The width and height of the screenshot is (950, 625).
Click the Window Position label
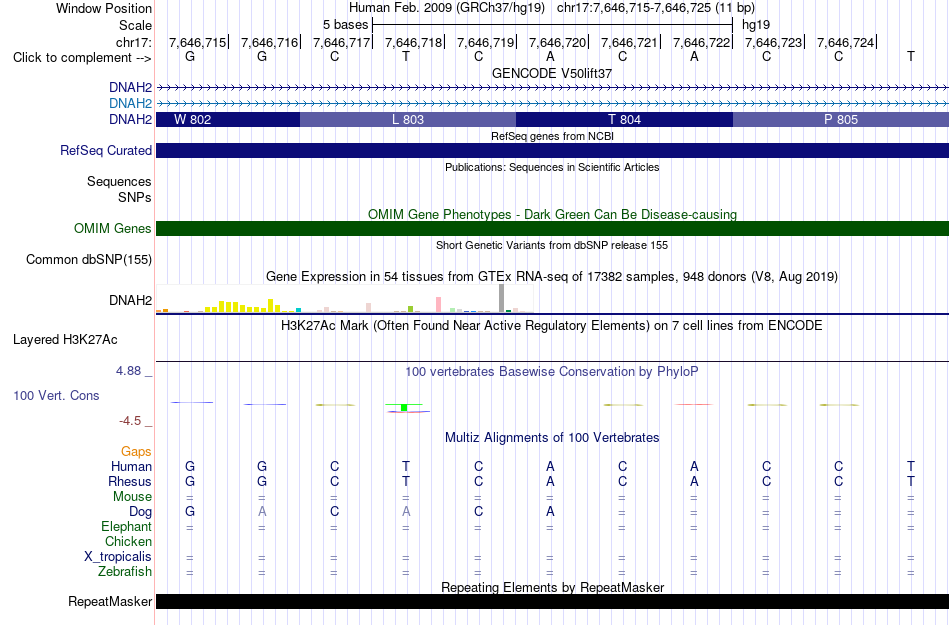[x=104, y=8]
